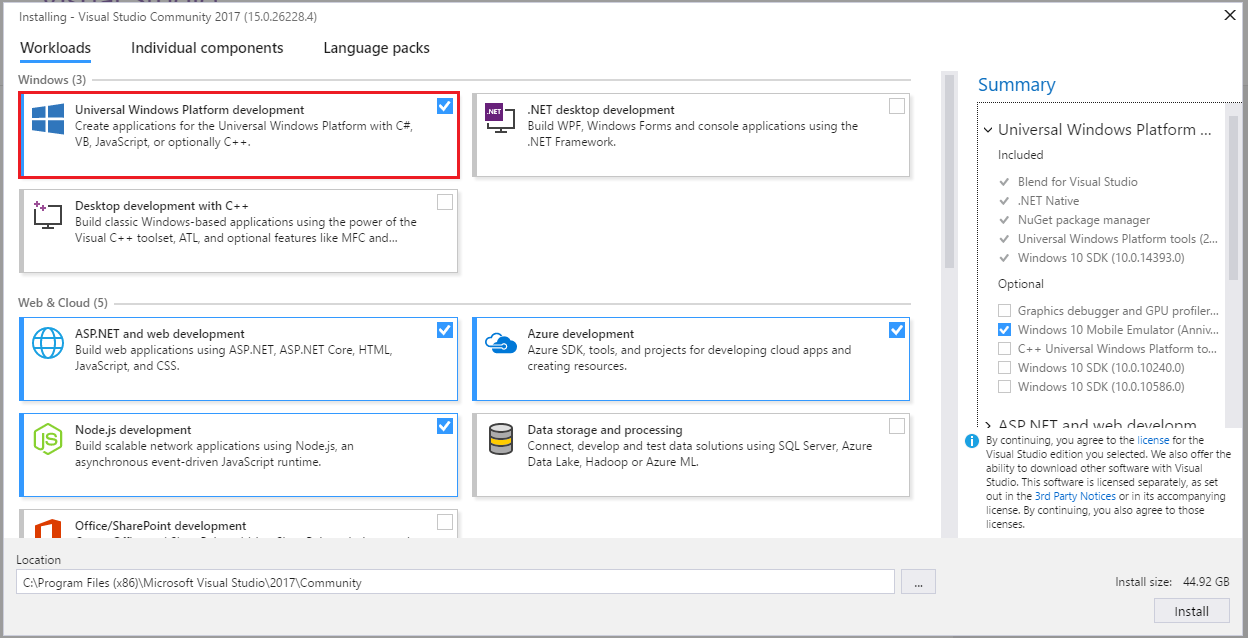1248x638 pixels.
Task: Click the Desktop development with C++ icon
Action: 48,215
